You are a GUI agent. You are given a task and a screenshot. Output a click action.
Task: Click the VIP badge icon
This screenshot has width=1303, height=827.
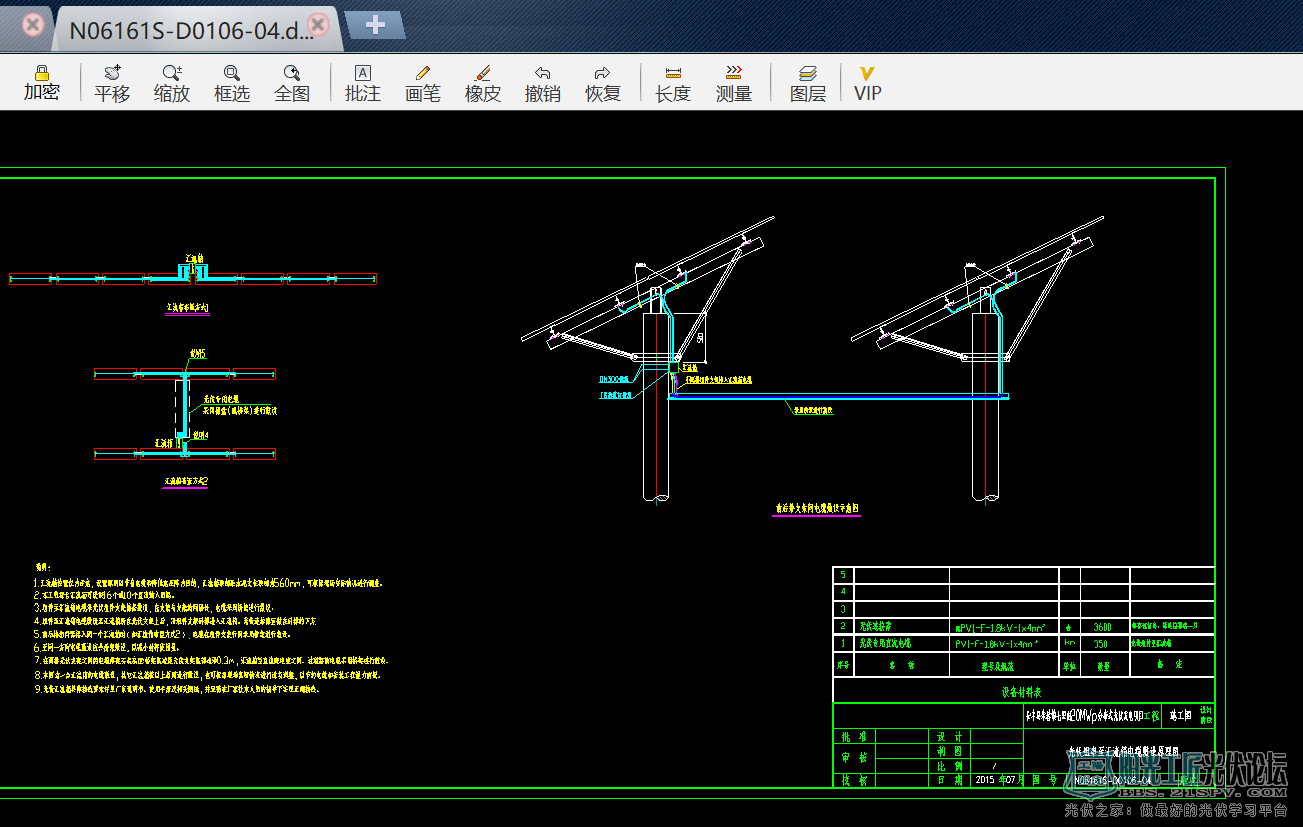coord(868,84)
